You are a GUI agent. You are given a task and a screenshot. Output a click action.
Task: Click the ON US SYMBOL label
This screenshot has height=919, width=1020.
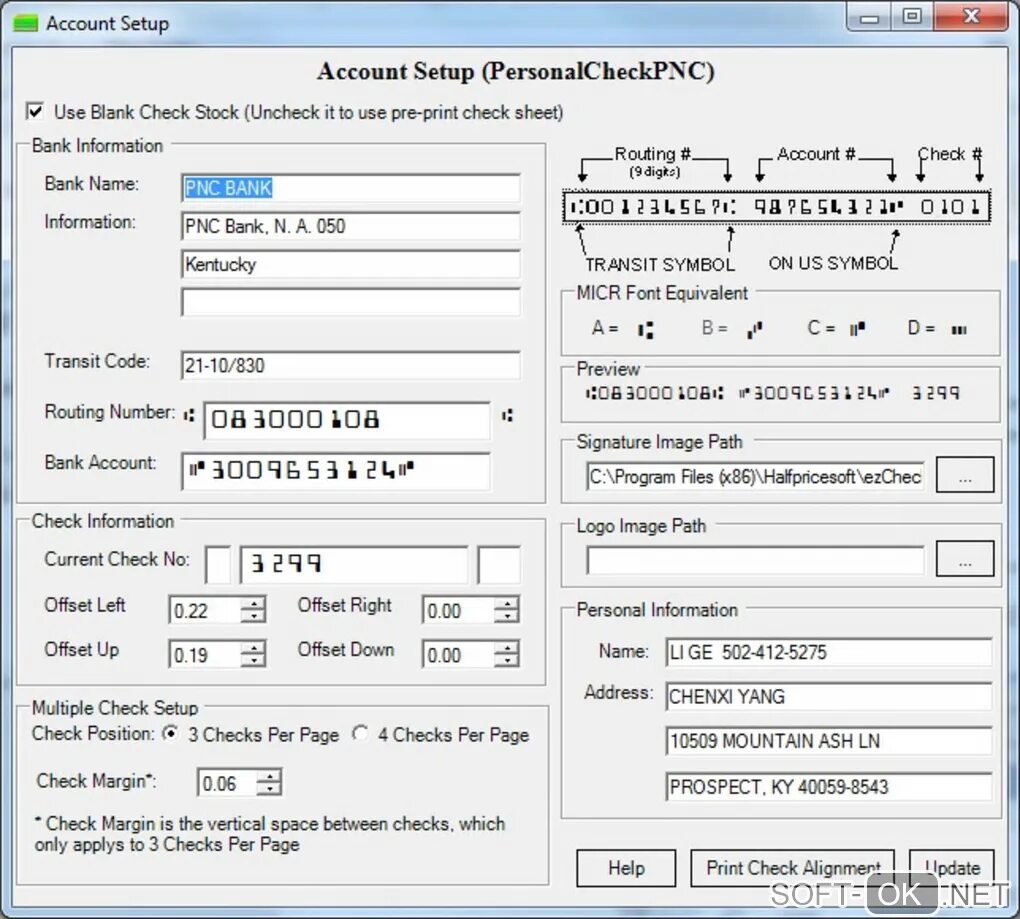pyautogui.click(x=833, y=263)
